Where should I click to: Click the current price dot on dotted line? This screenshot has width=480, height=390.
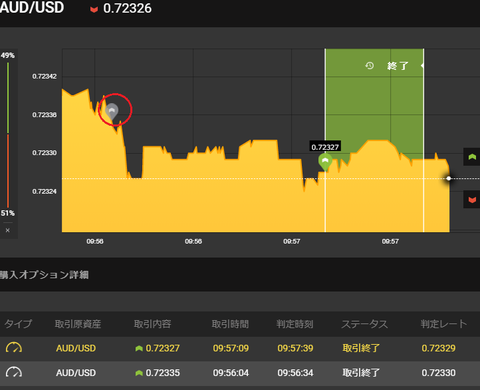pyautogui.click(x=449, y=178)
